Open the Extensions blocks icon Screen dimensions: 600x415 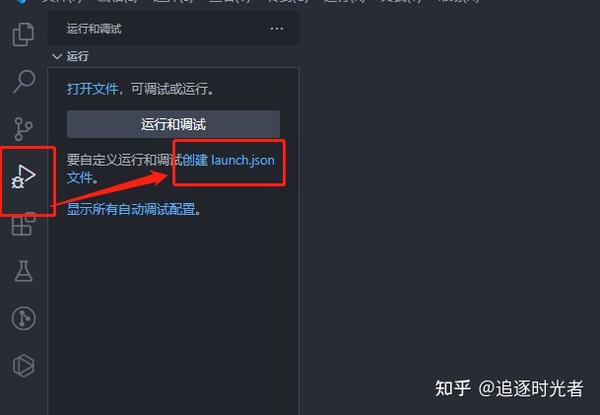(x=23, y=224)
